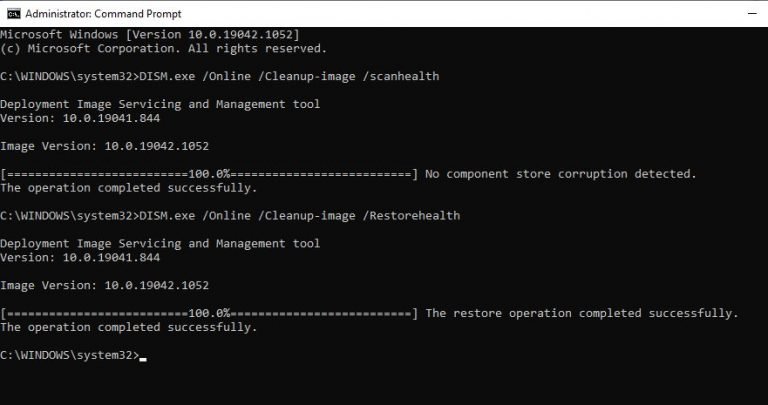Click first 'The operation completed successfully' line
Viewport: 768px width, 405px height.
129,188
